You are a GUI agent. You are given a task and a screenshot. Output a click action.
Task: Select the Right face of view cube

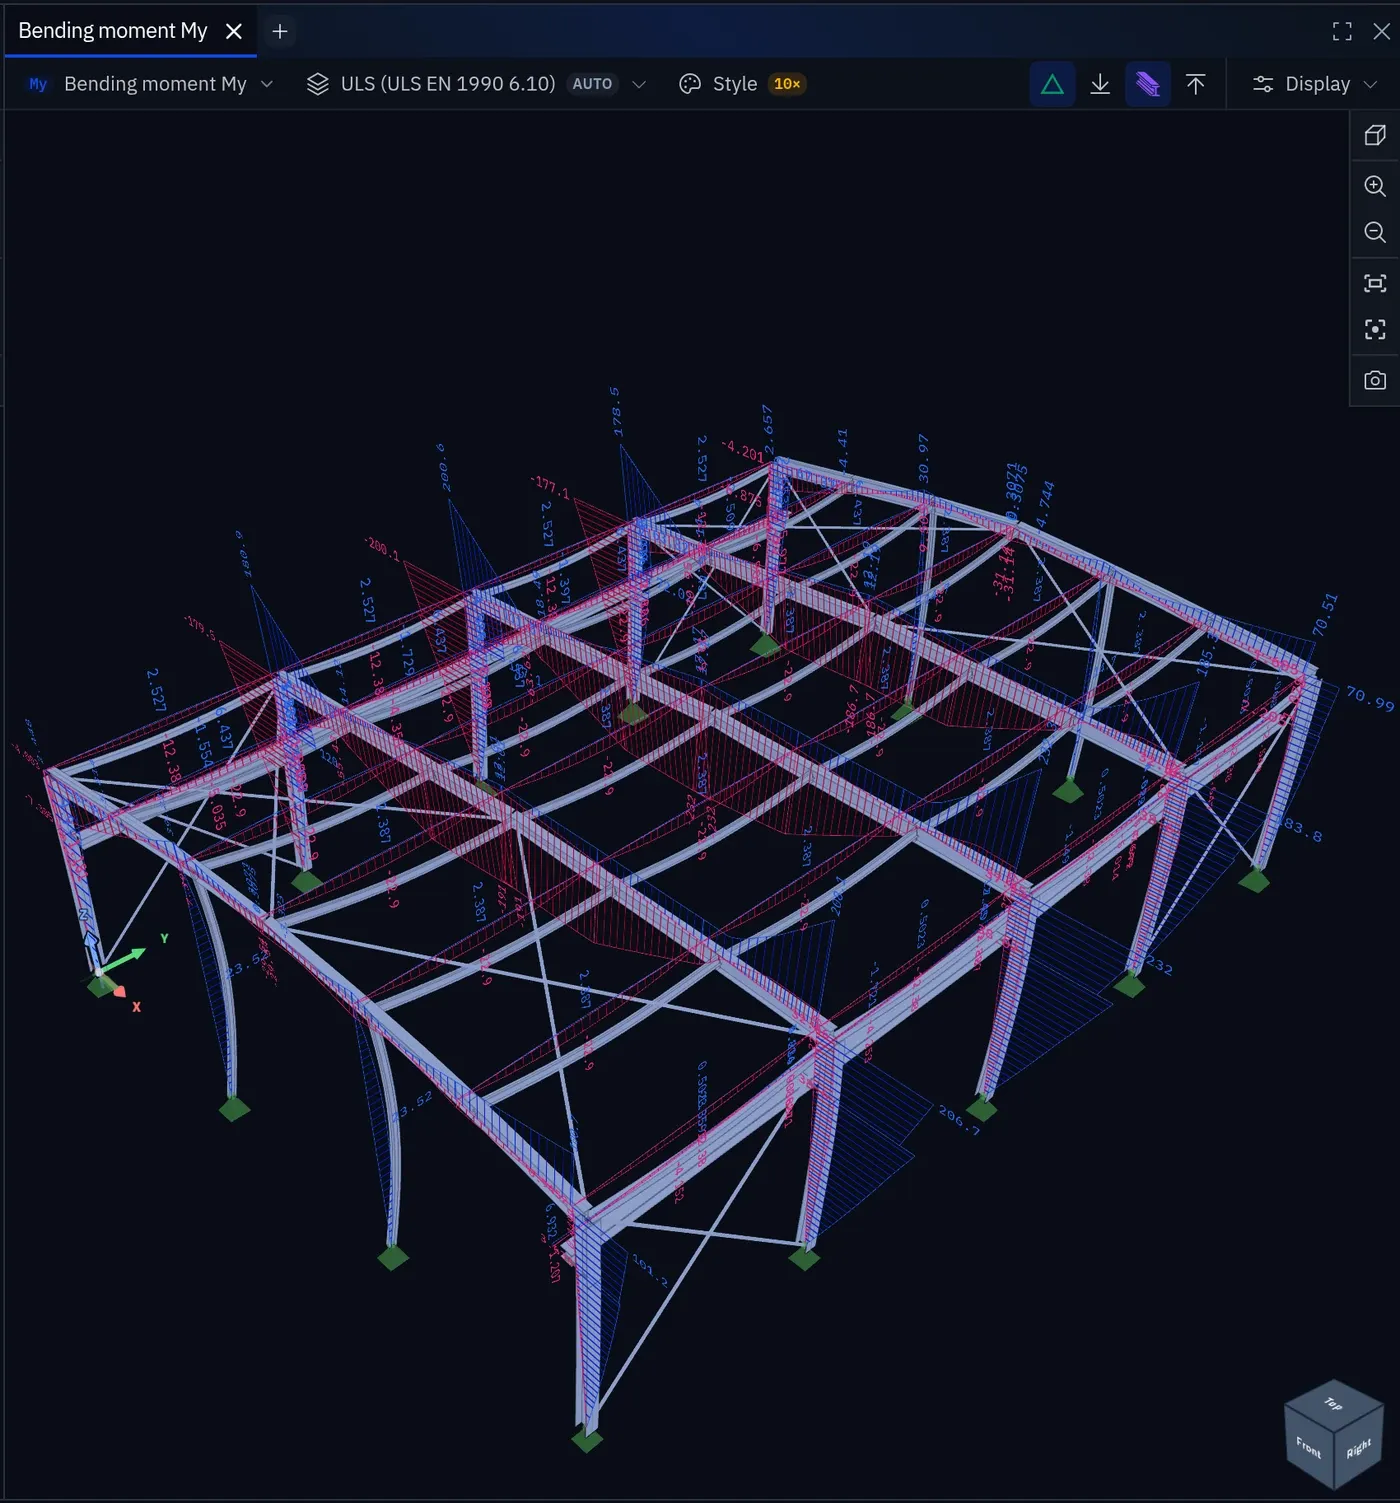point(1359,1448)
